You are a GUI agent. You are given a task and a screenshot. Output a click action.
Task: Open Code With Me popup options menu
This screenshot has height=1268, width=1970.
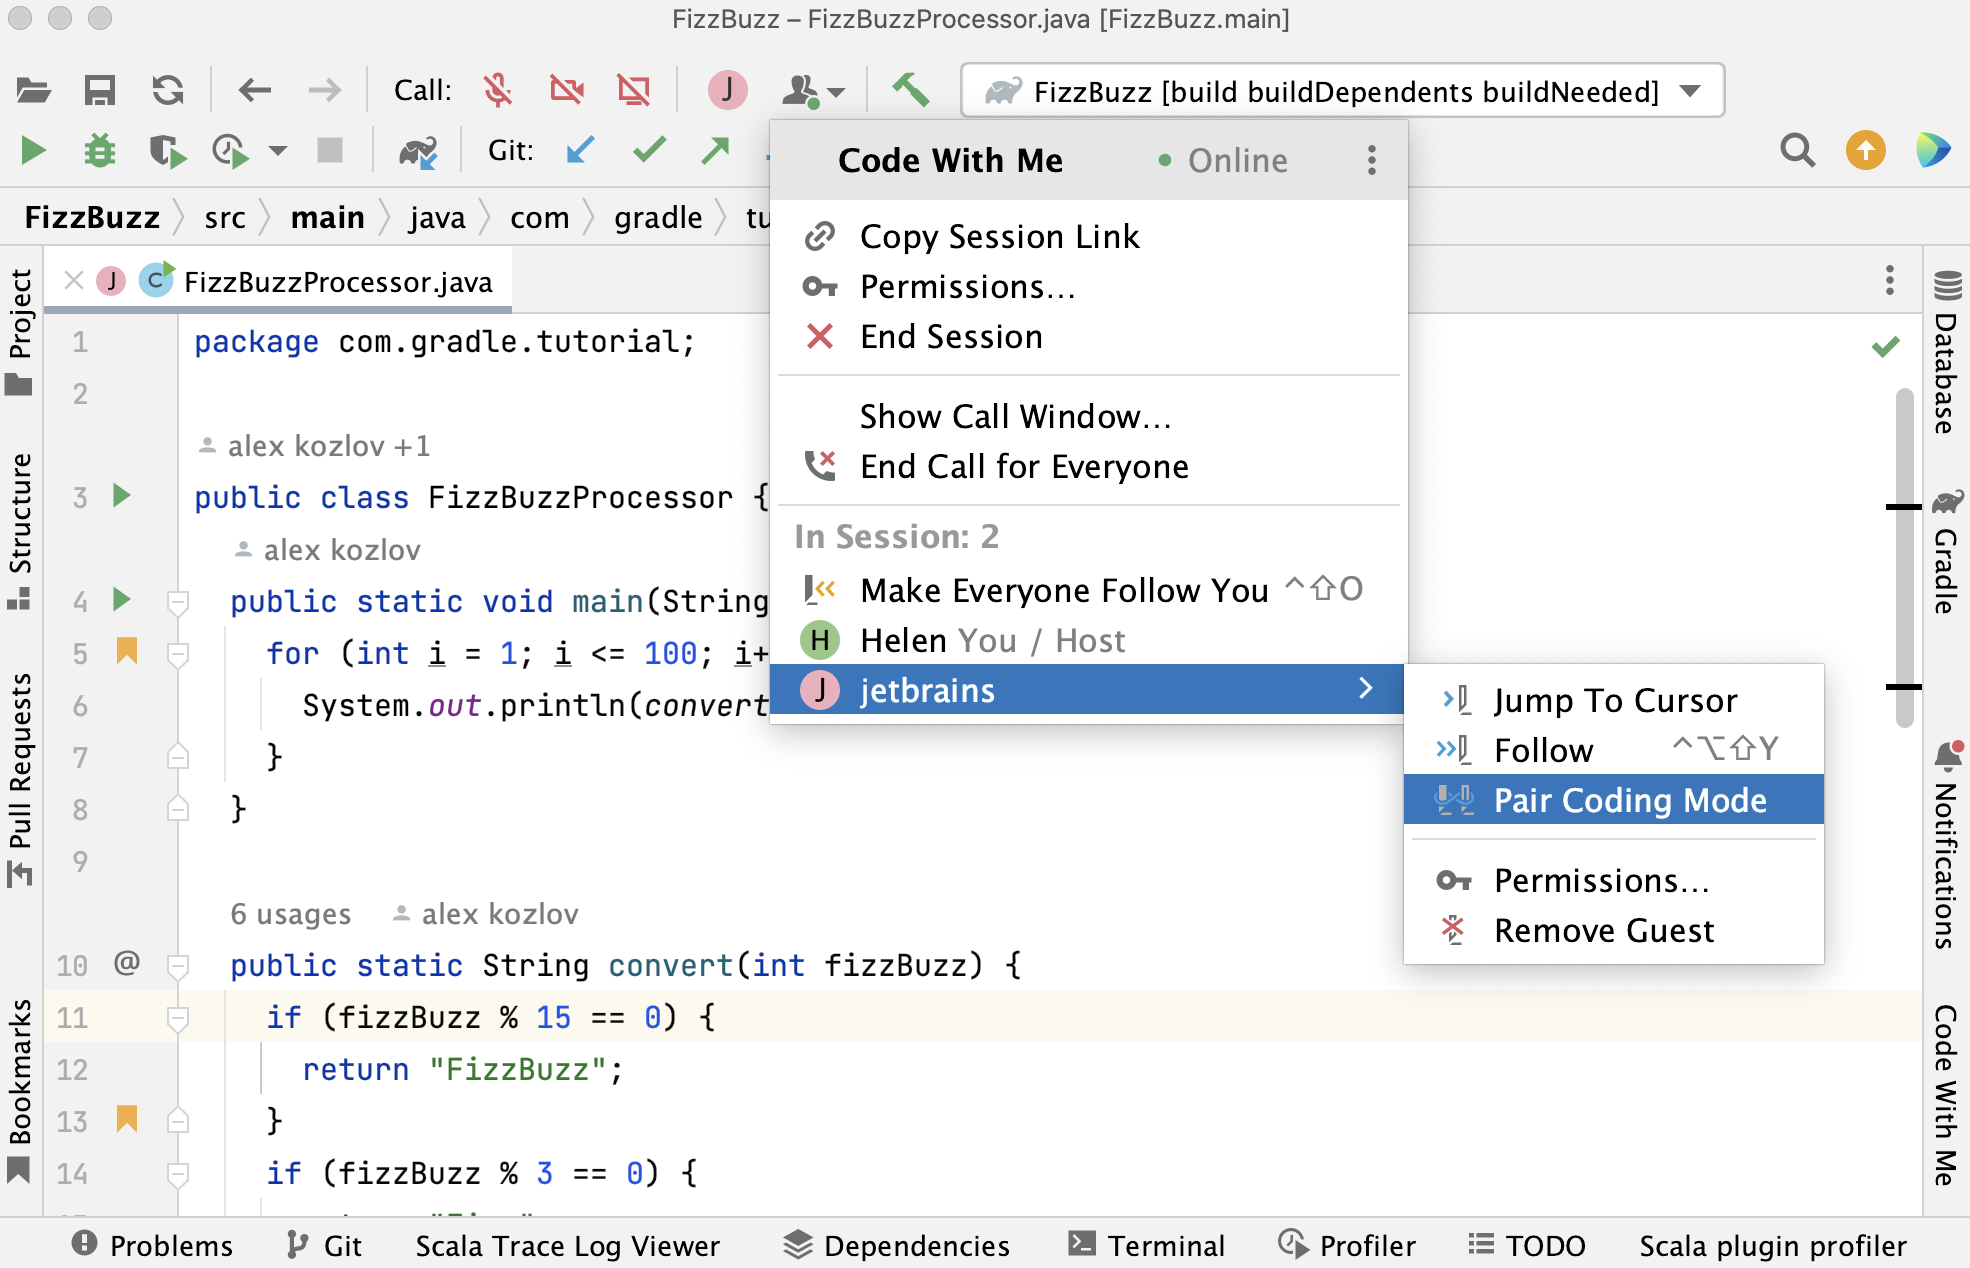(x=1372, y=160)
